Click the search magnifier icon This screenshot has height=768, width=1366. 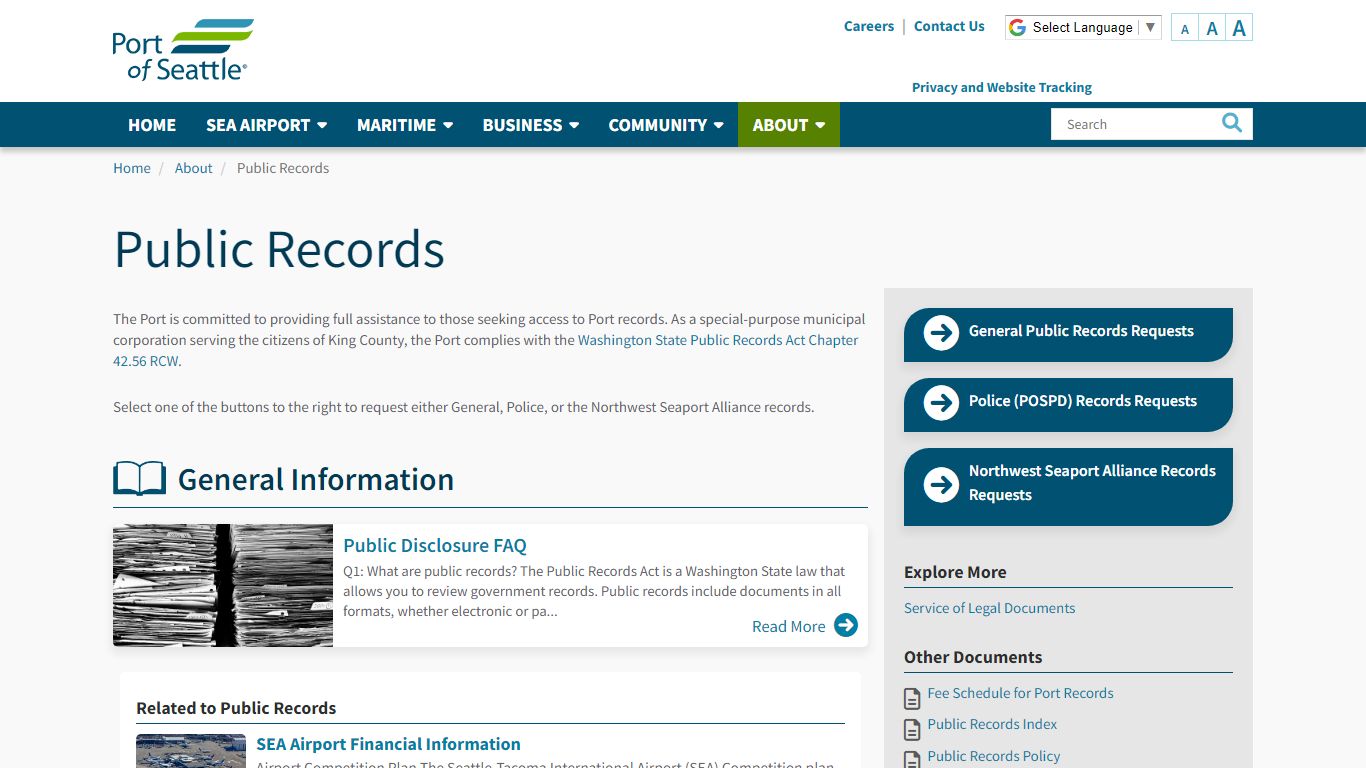(x=1232, y=123)
